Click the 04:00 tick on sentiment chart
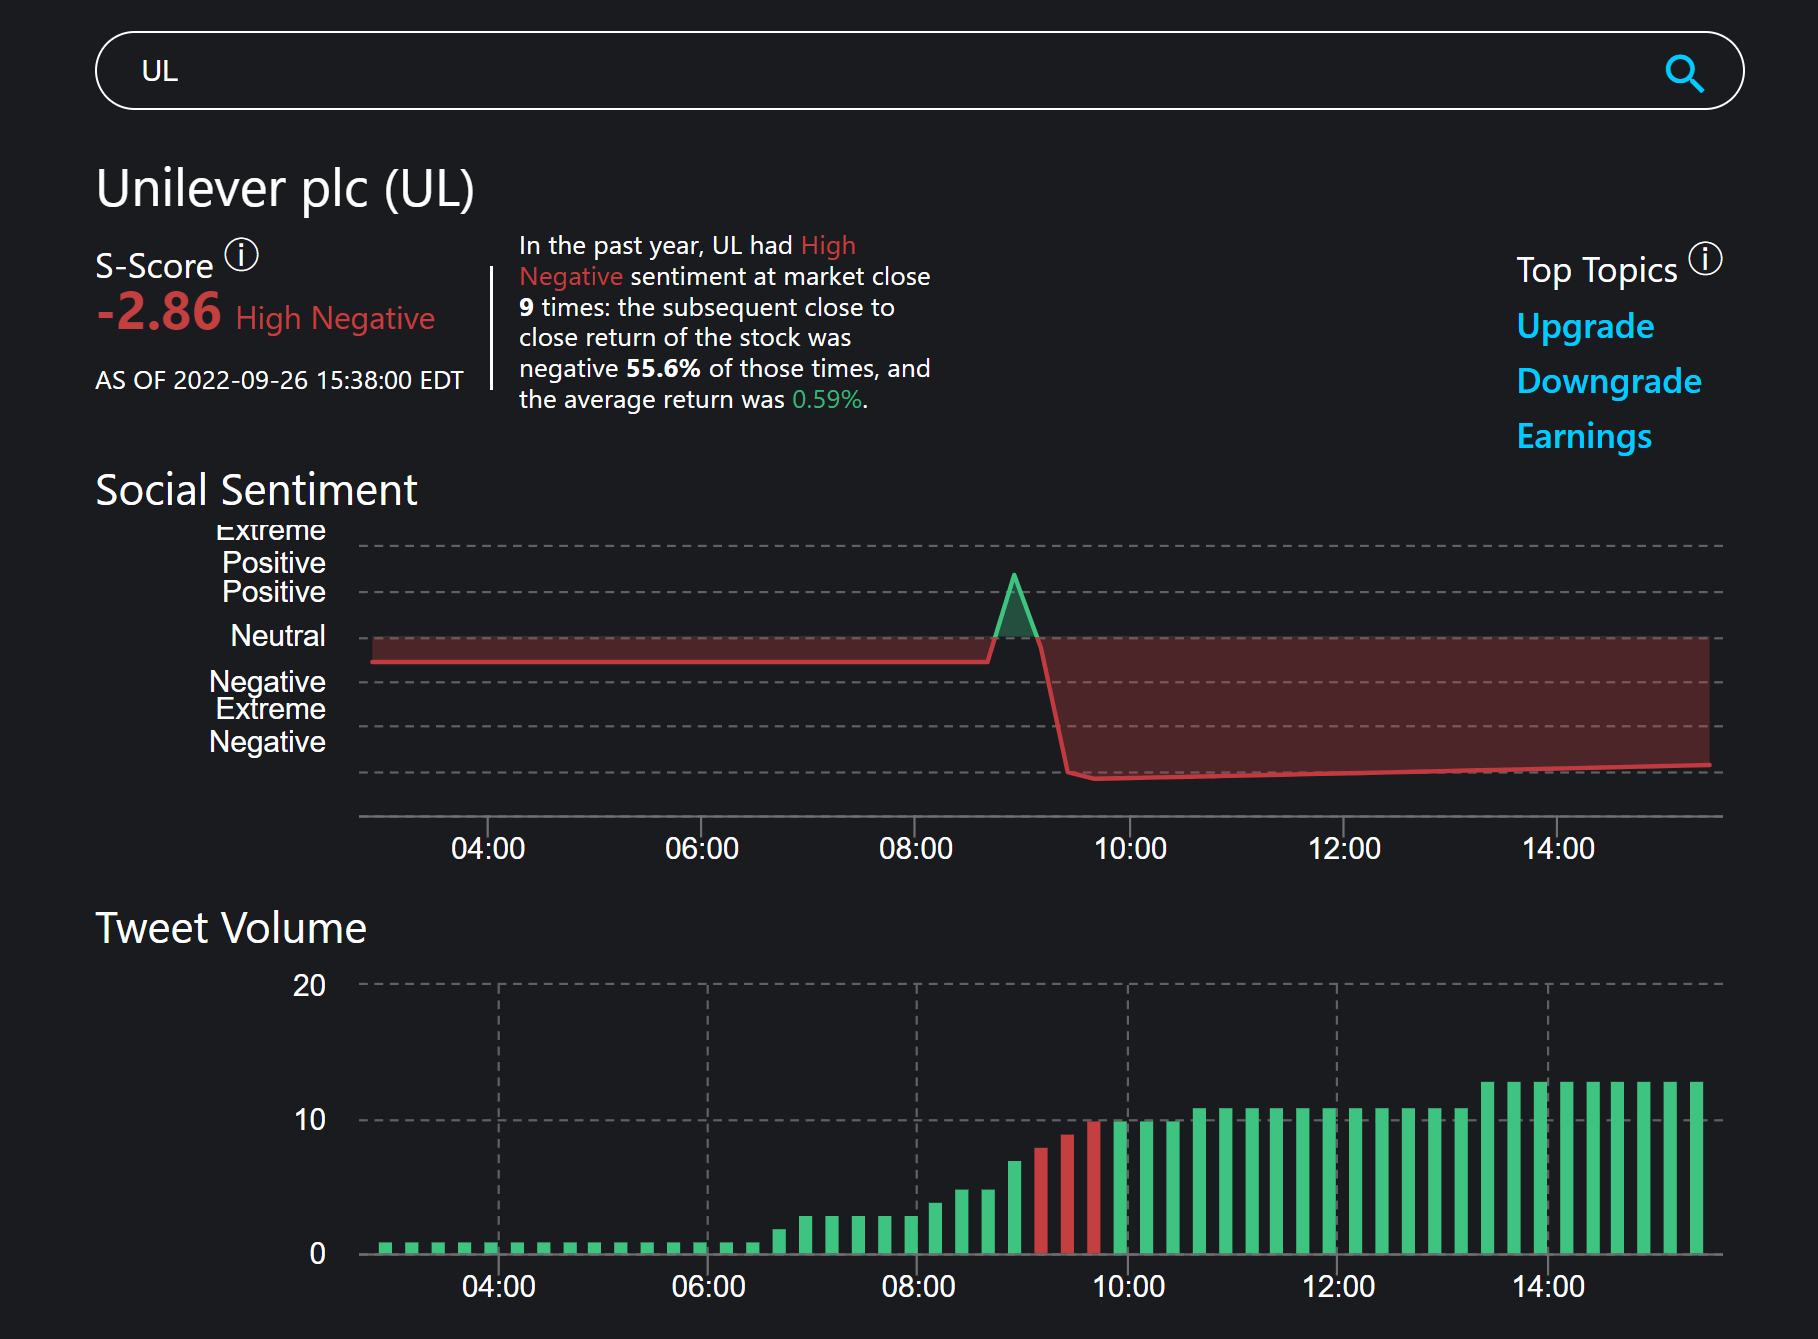 pyautogui.click(x=488, y=849)
